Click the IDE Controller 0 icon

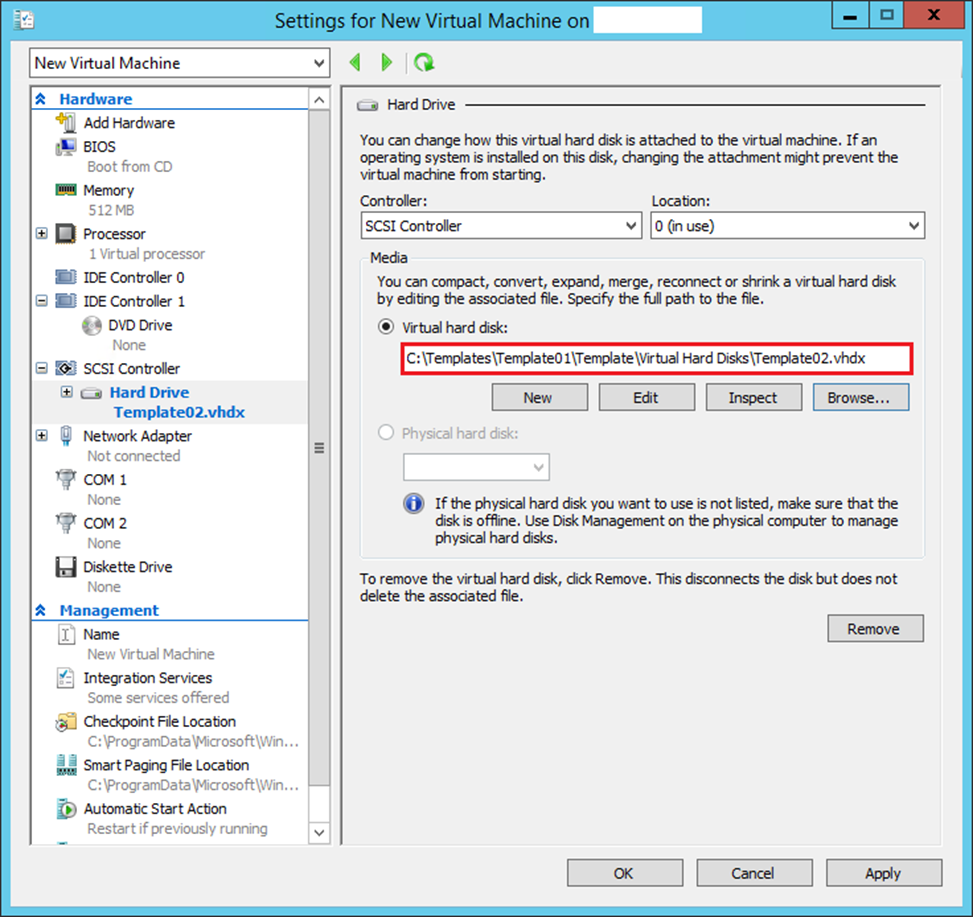(66, 277)
